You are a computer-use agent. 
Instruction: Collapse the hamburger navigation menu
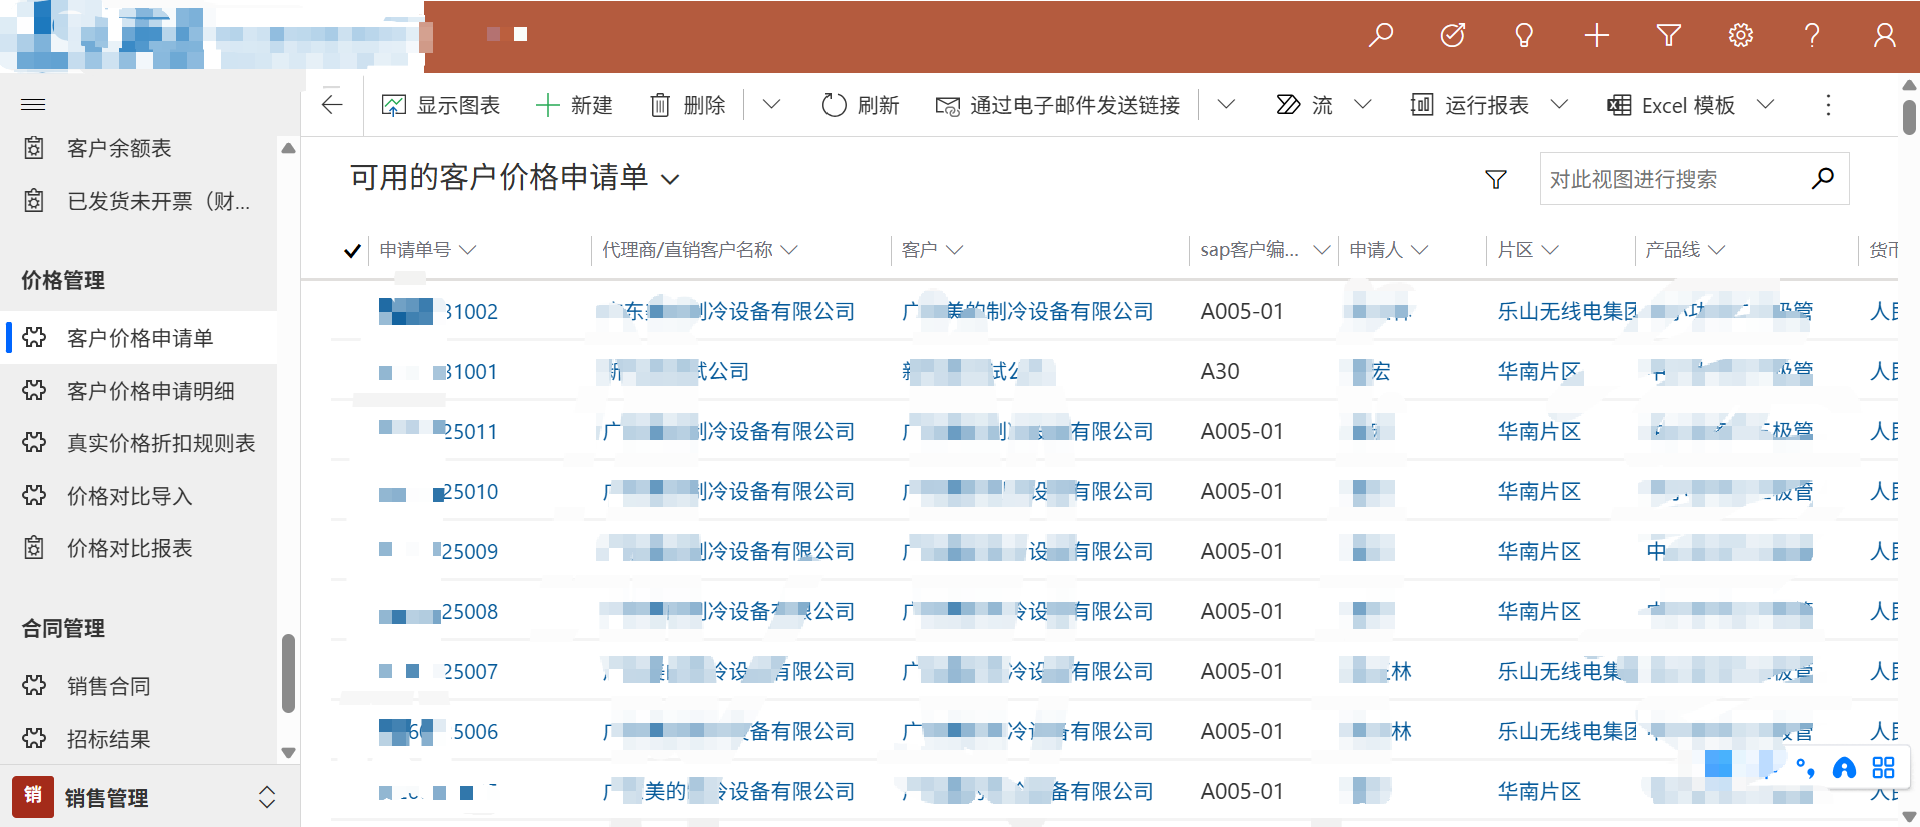tap(33, 104)
